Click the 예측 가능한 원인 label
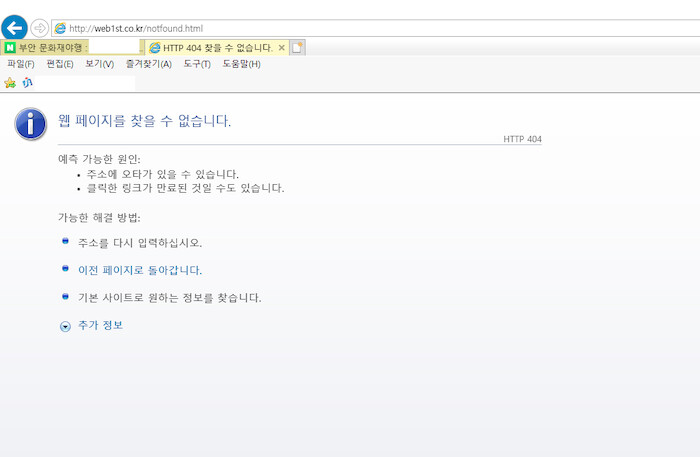 [99, 159]
